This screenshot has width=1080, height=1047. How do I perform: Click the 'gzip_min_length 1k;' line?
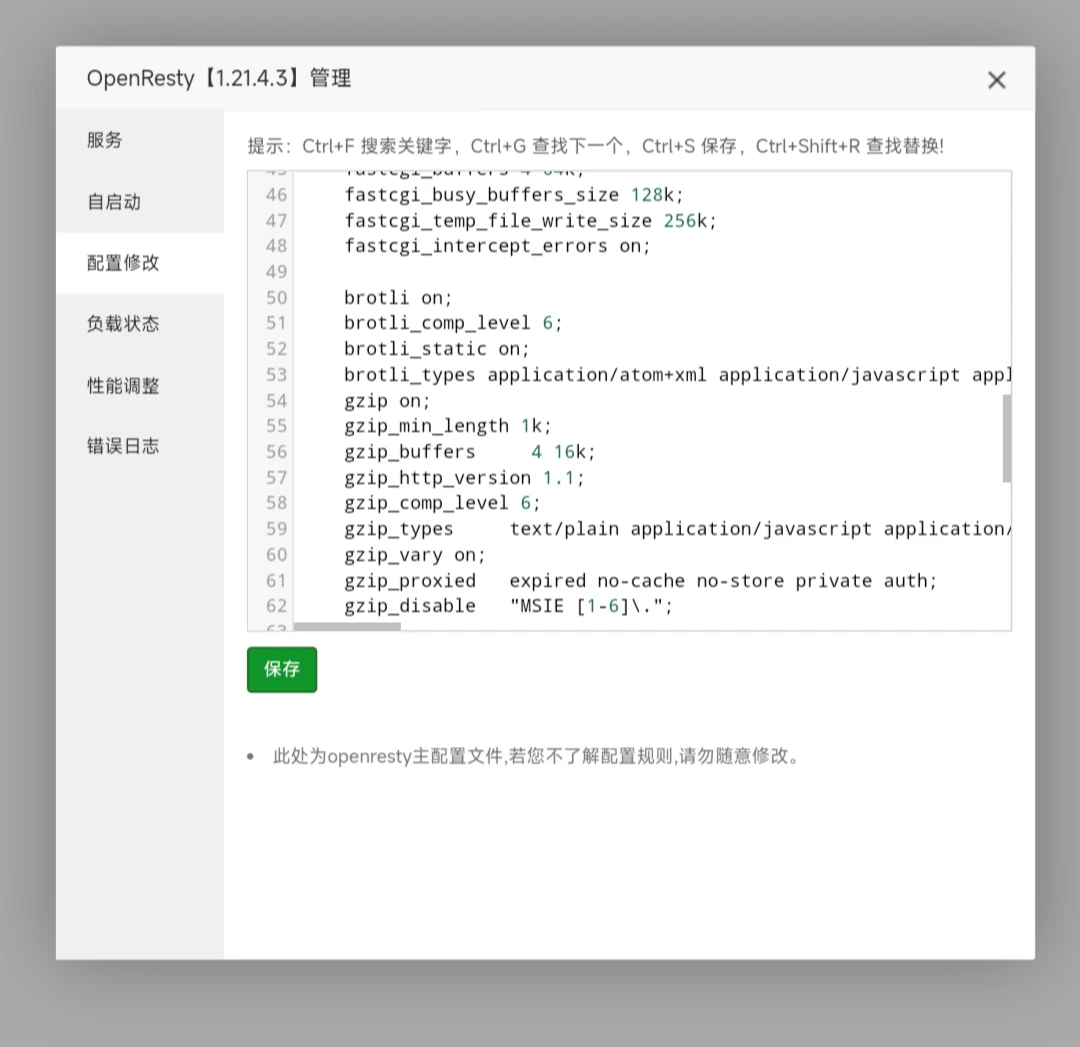447,426
